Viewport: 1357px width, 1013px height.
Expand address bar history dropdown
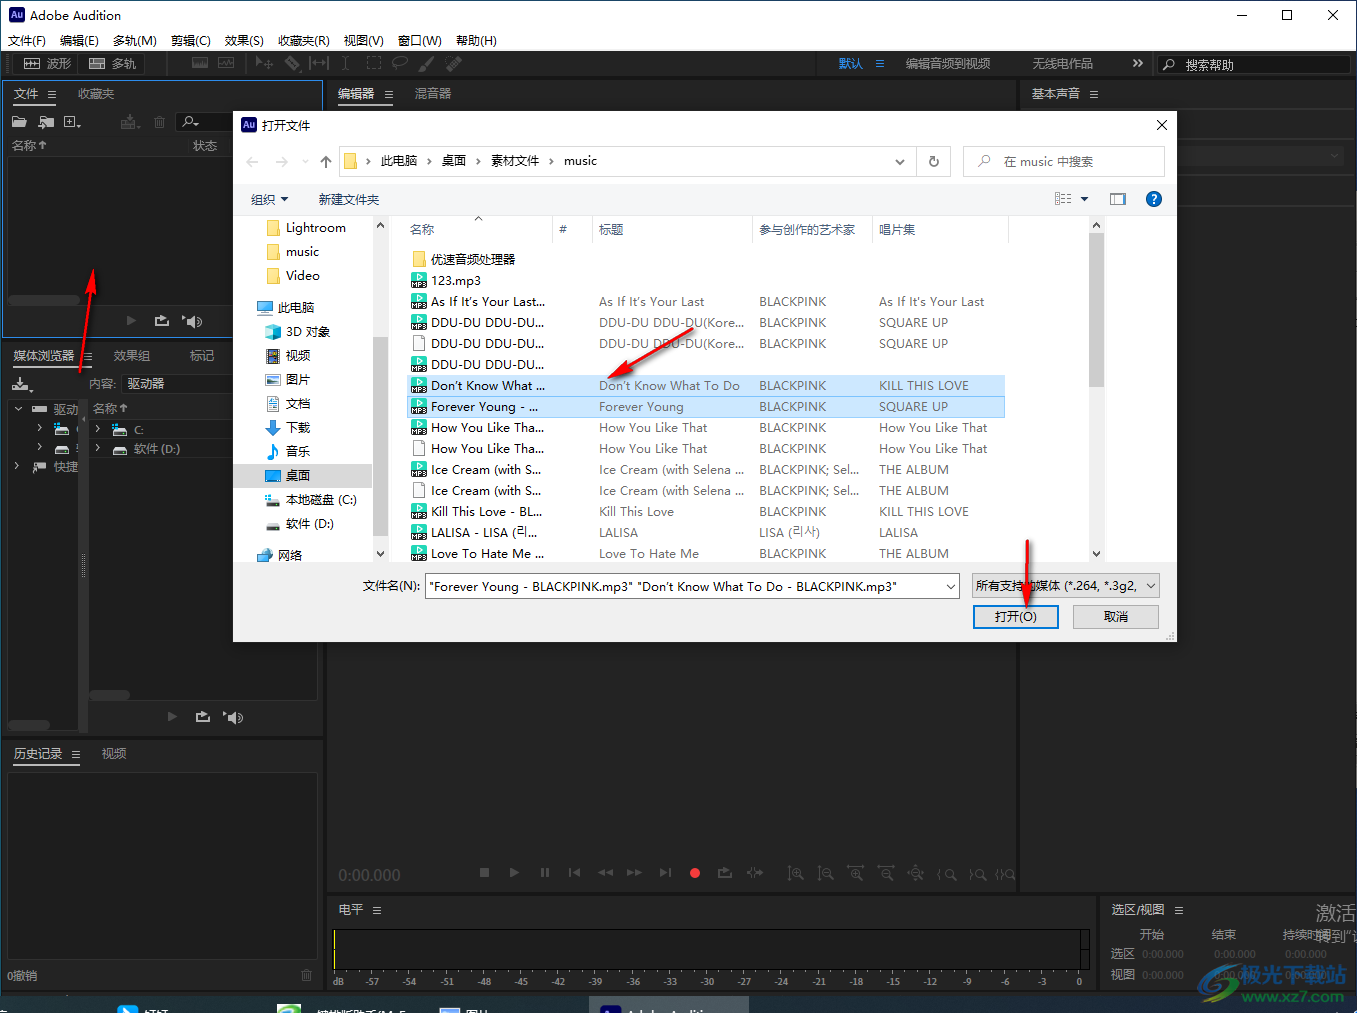click(900, 161)
